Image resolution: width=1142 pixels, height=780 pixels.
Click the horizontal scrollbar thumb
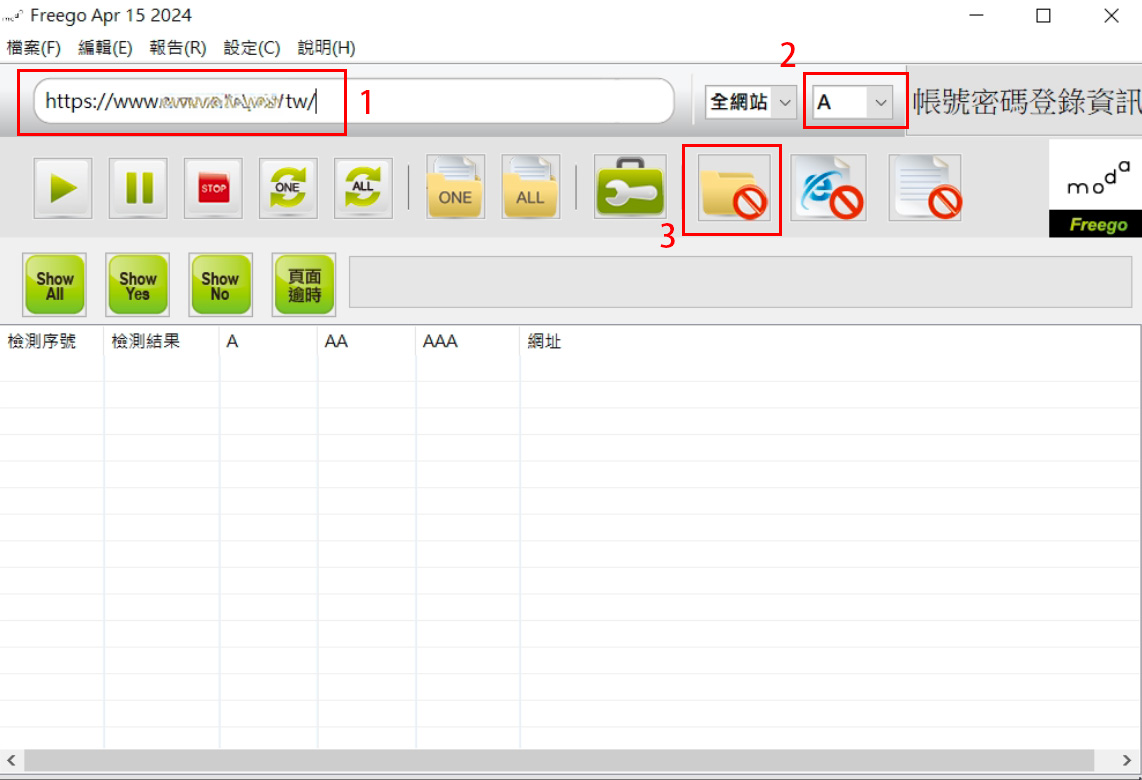pos(559,760)
